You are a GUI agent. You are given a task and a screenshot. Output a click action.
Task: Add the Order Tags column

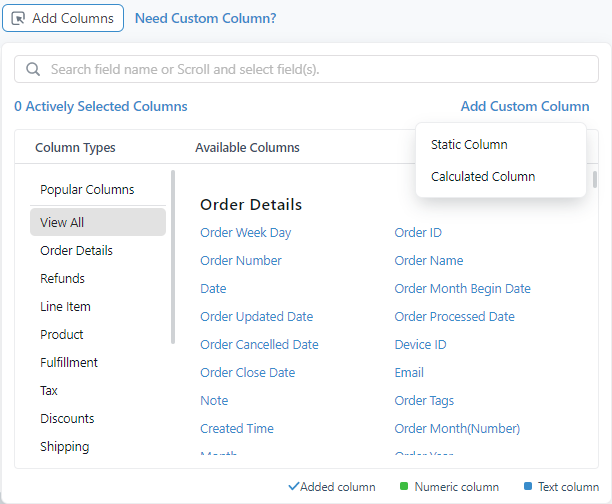[424, 400]
